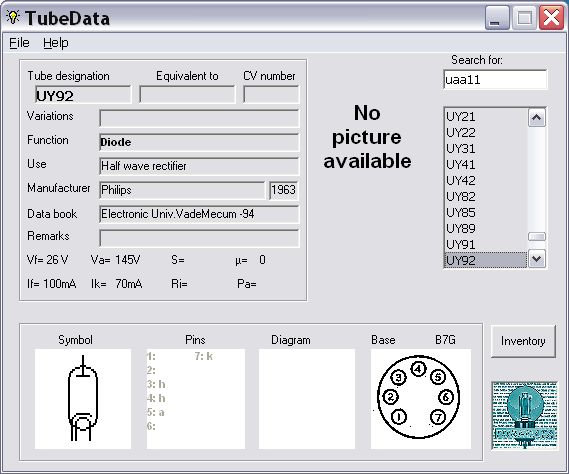The height and width of the screenshot is (474, 569).
Task: Click the TubeData lightbulb title icon
Action: point(13,17)
